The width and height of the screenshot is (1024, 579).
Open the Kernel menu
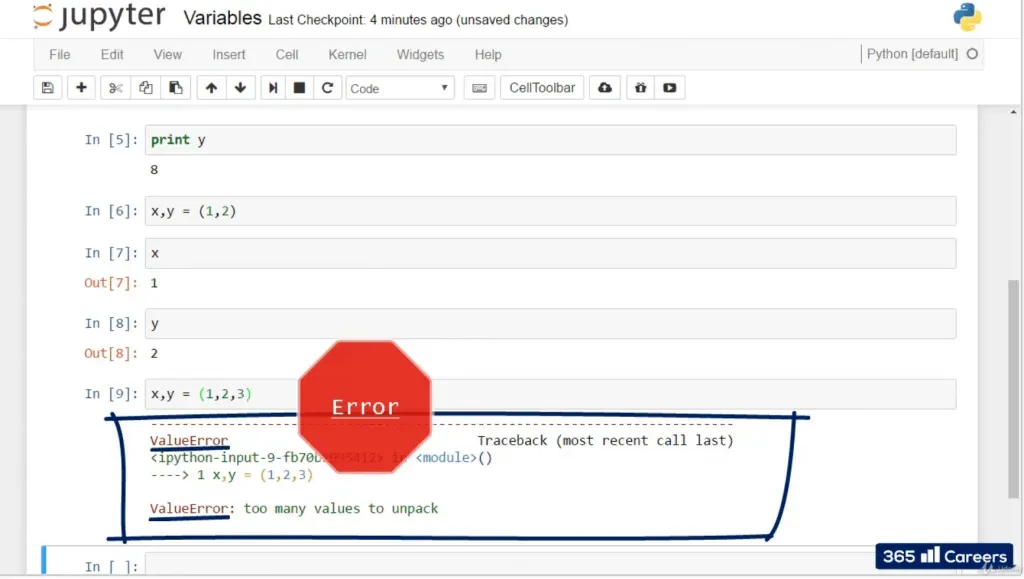click(x=347, y=55)
